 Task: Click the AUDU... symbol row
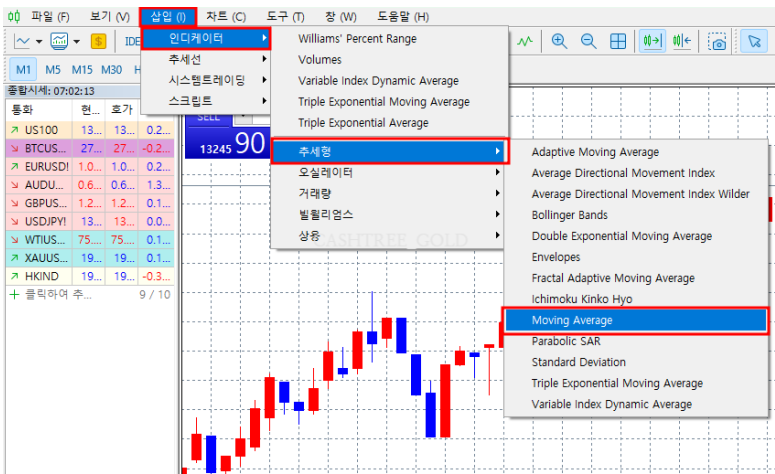(90, 185)
